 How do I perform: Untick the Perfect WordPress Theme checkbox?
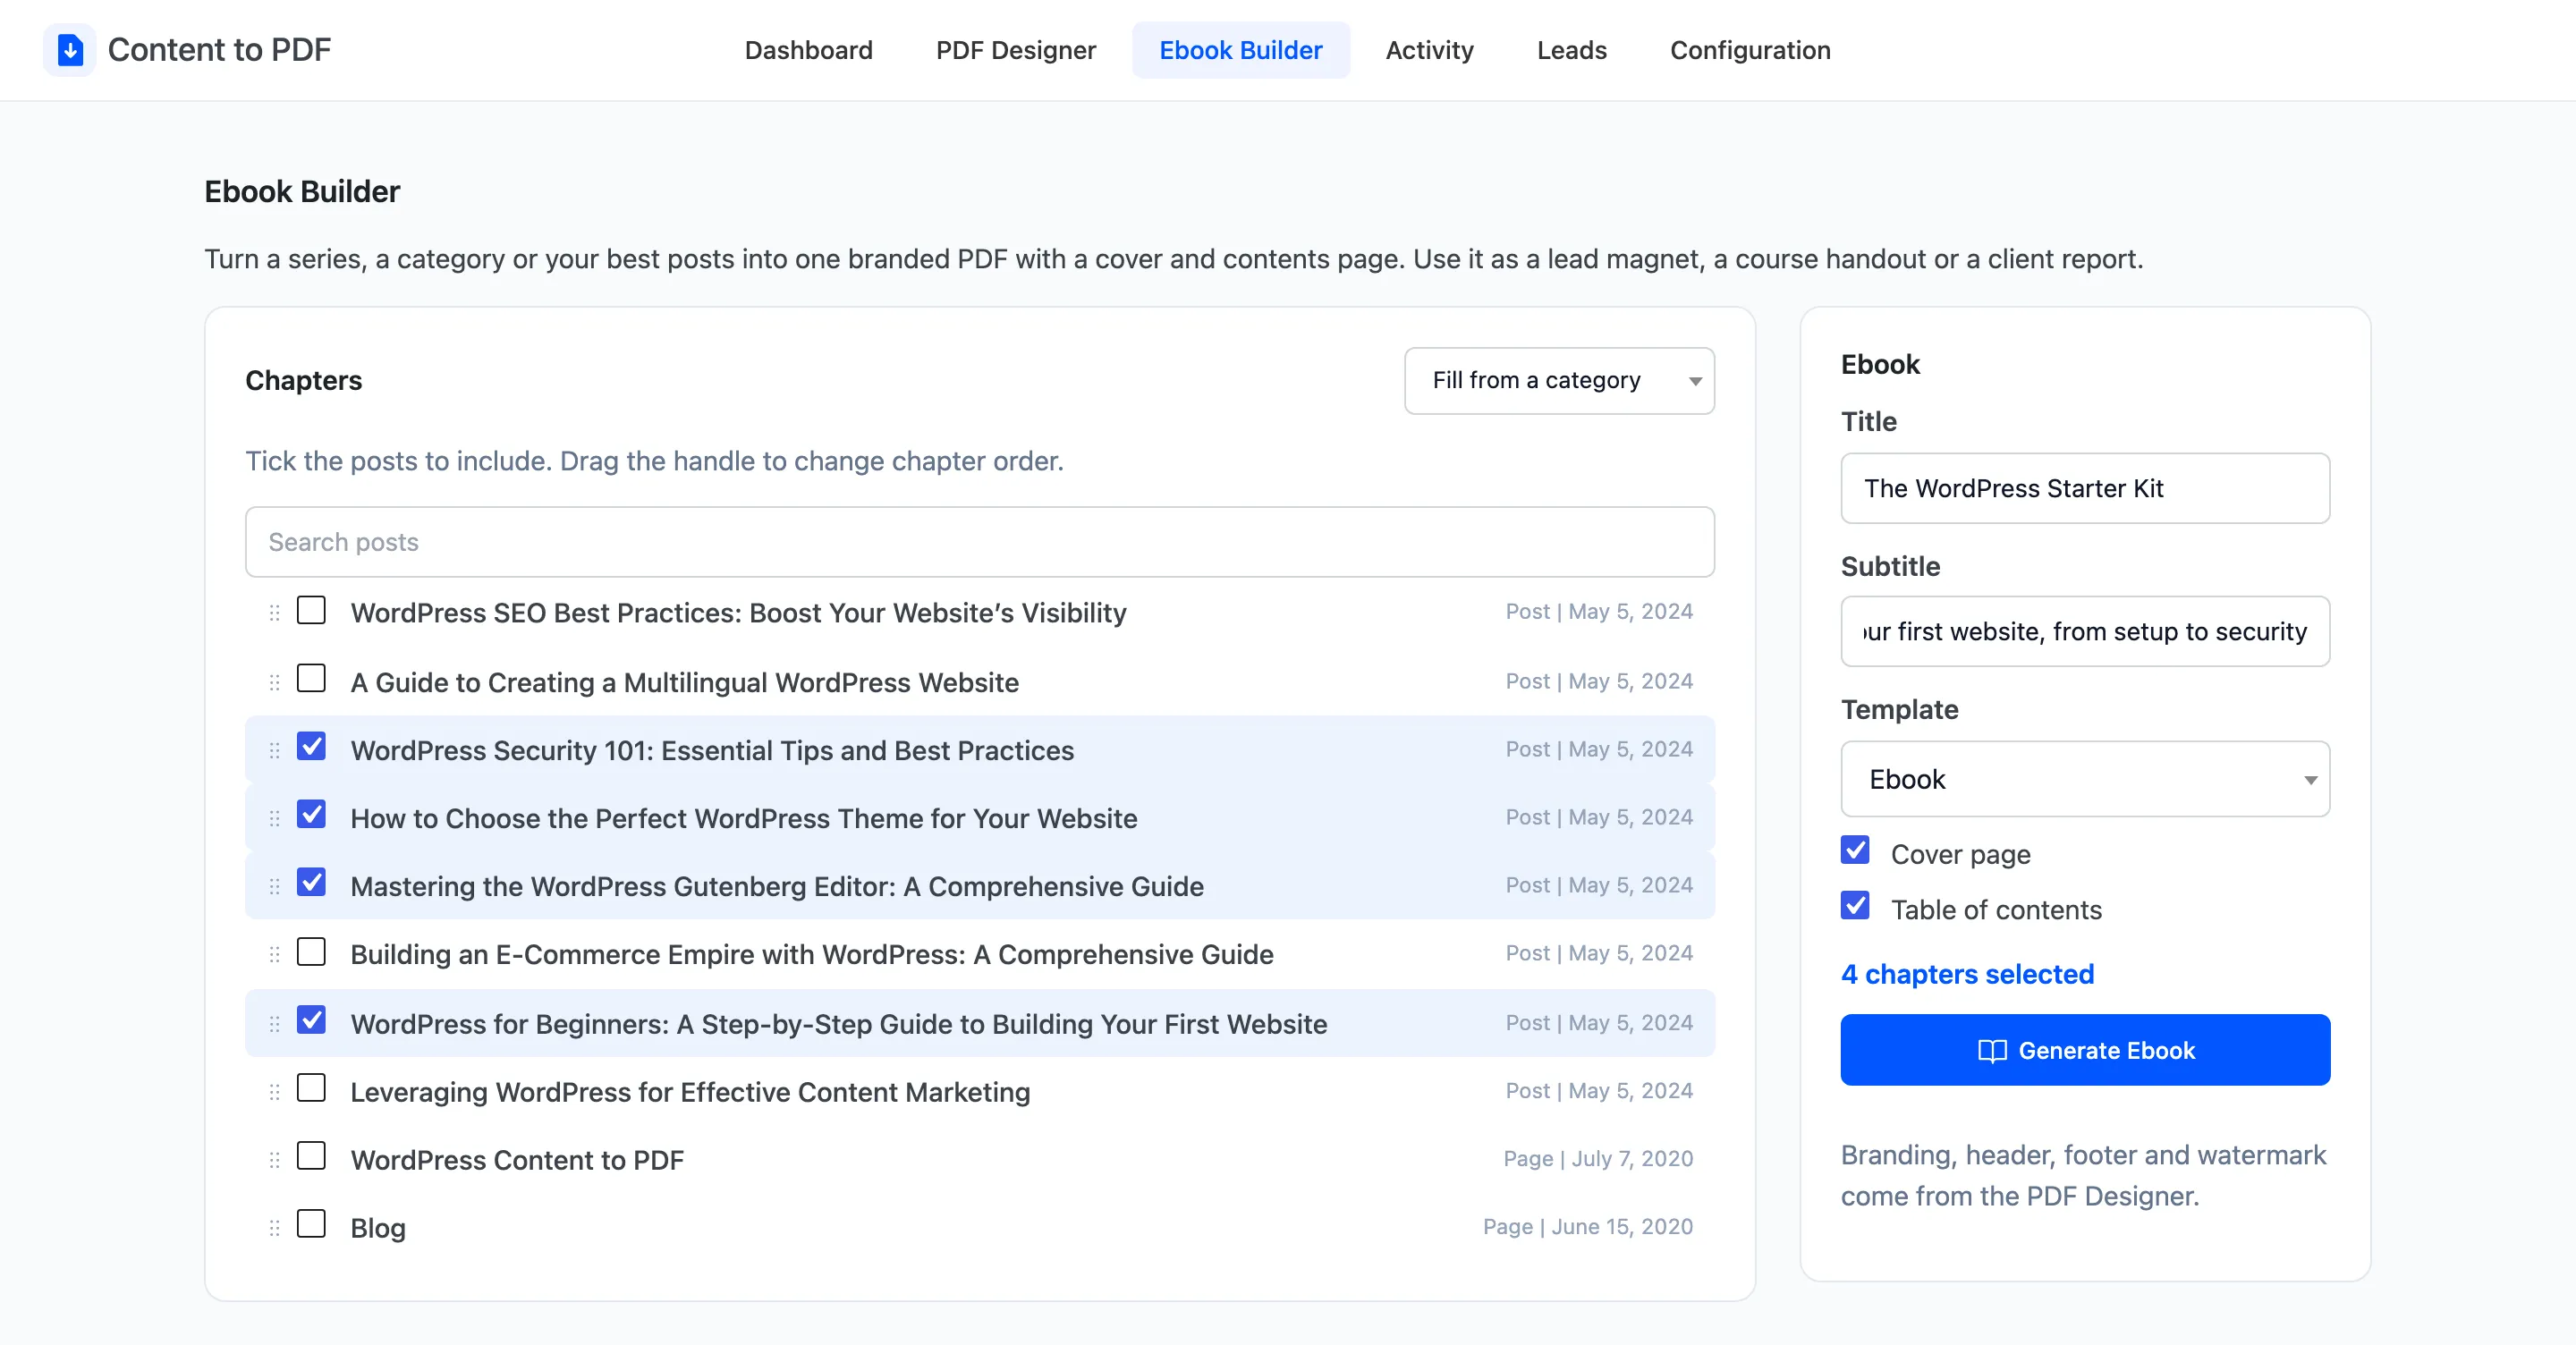[x=311, y=815]
